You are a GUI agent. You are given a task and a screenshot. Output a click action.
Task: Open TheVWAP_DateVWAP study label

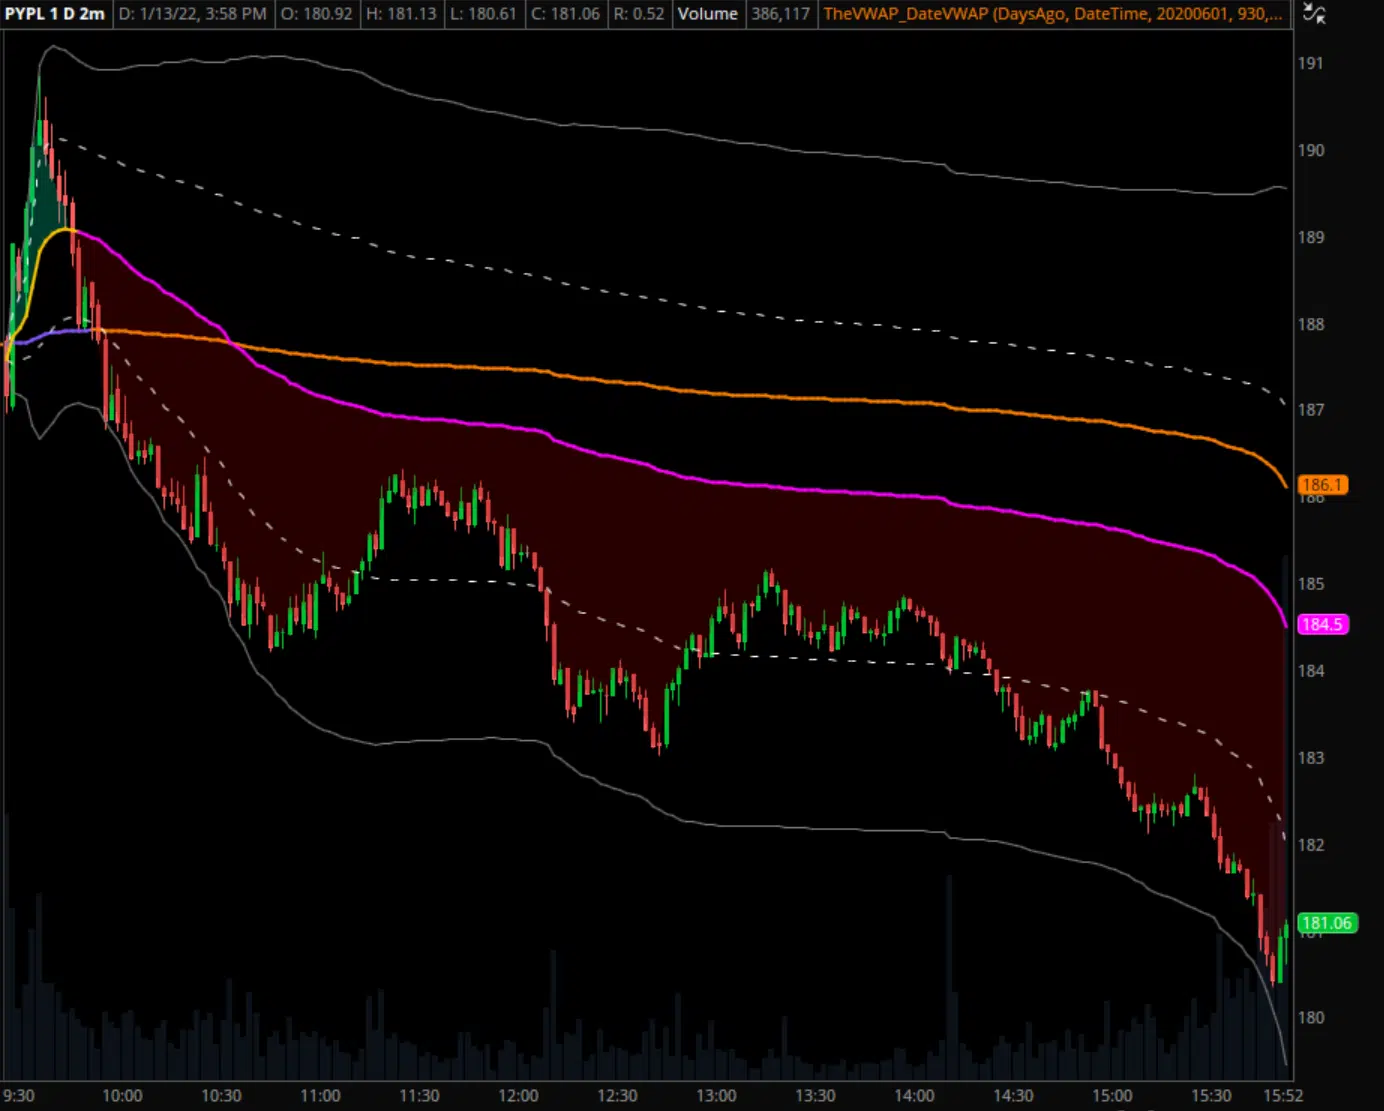tap(1052, 14)
